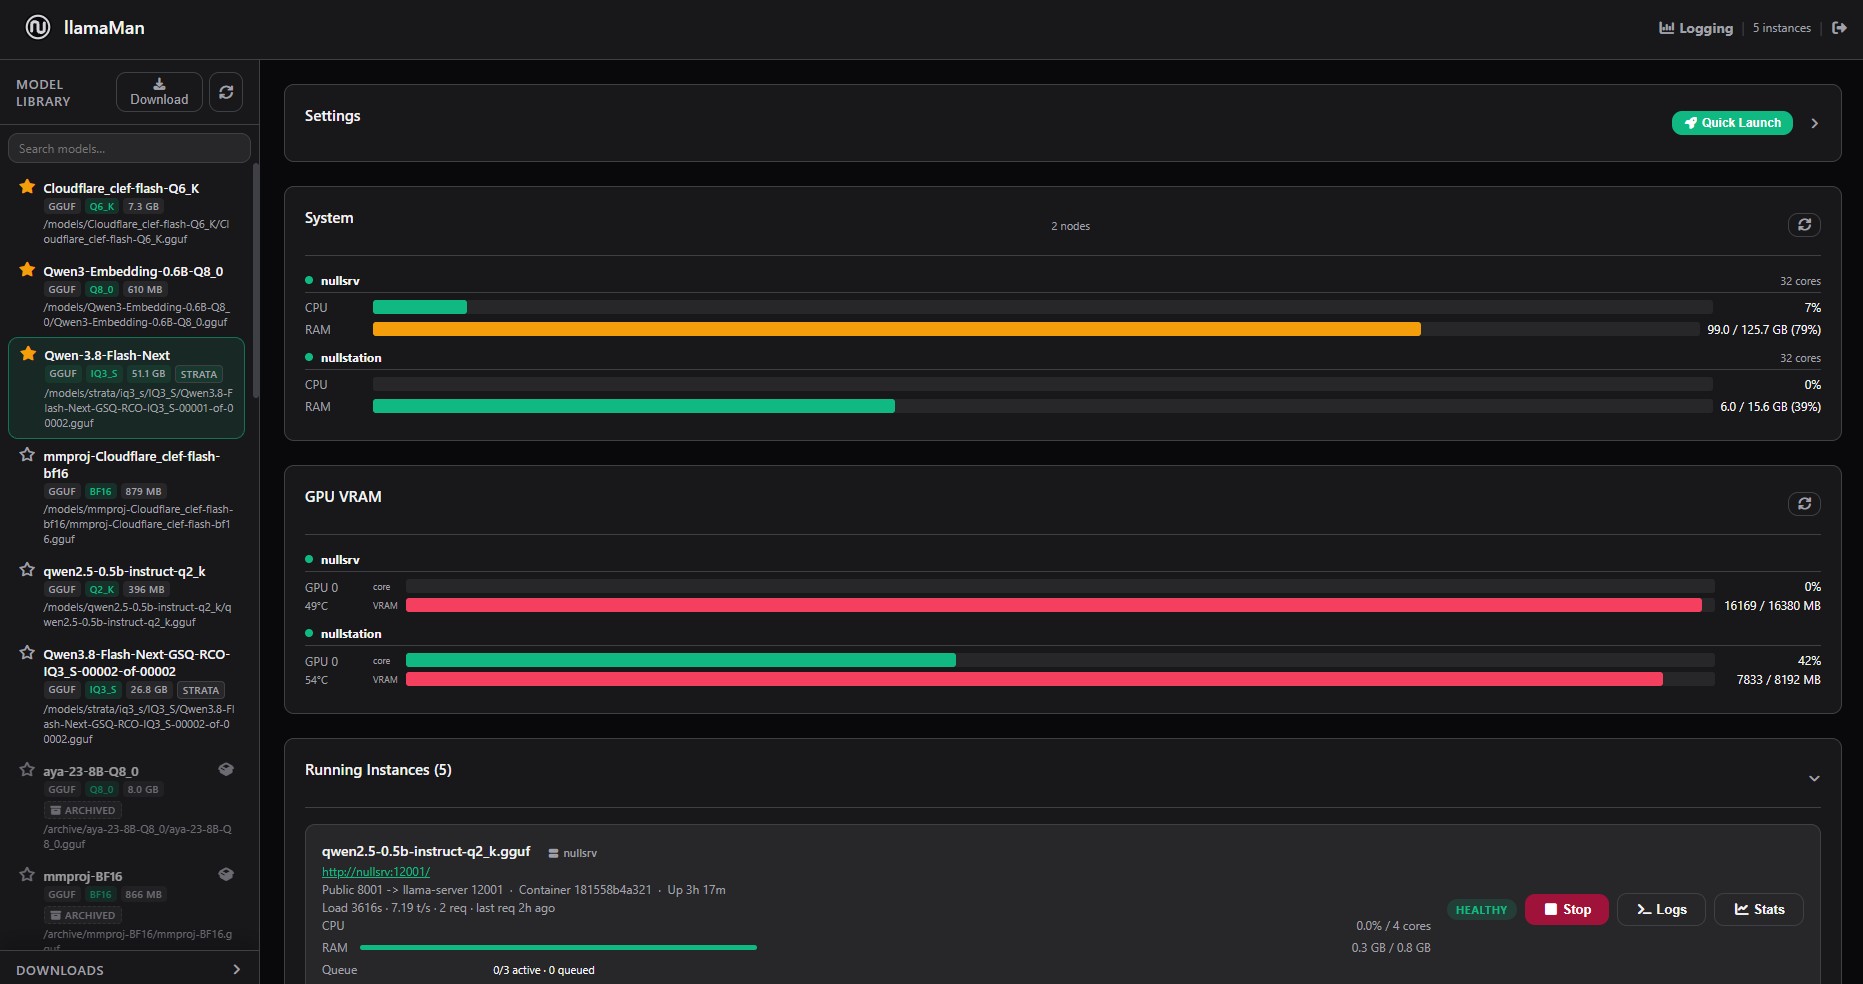Click the Model Library sidebar scrollbar
Viewport: 1863px width, 984px height.
pos(256,280)
